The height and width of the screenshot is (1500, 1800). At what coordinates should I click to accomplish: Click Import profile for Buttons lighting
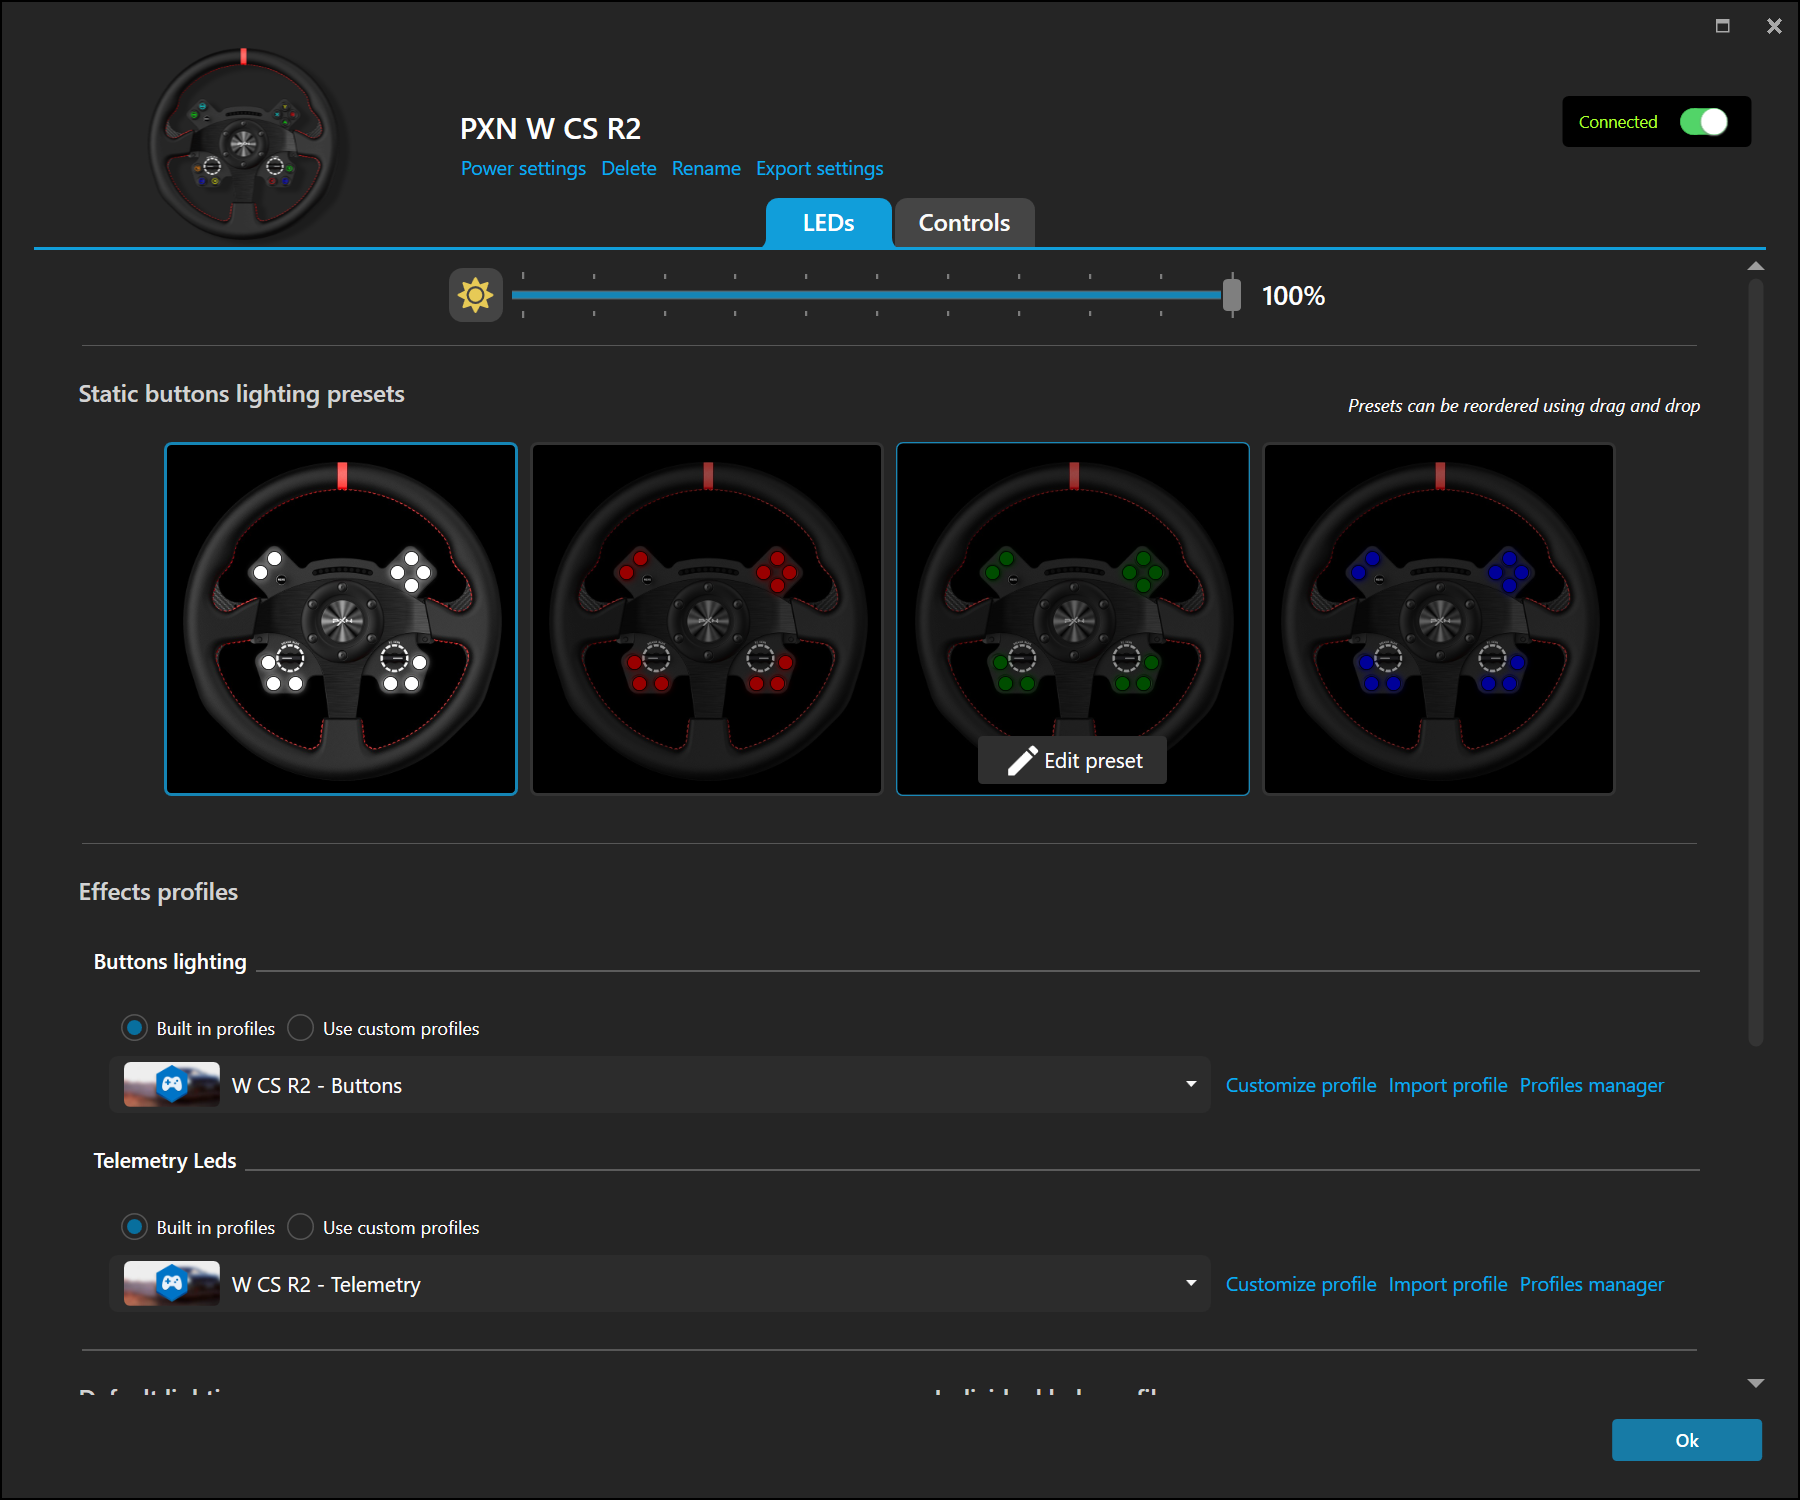pos(1448,1085)
